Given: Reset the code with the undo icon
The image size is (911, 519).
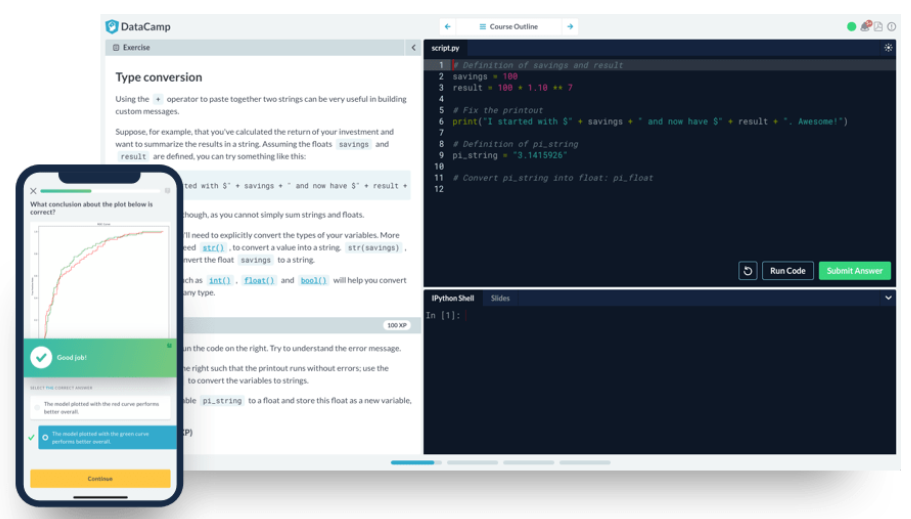Looking at the screenshot, I should point(747,271).
